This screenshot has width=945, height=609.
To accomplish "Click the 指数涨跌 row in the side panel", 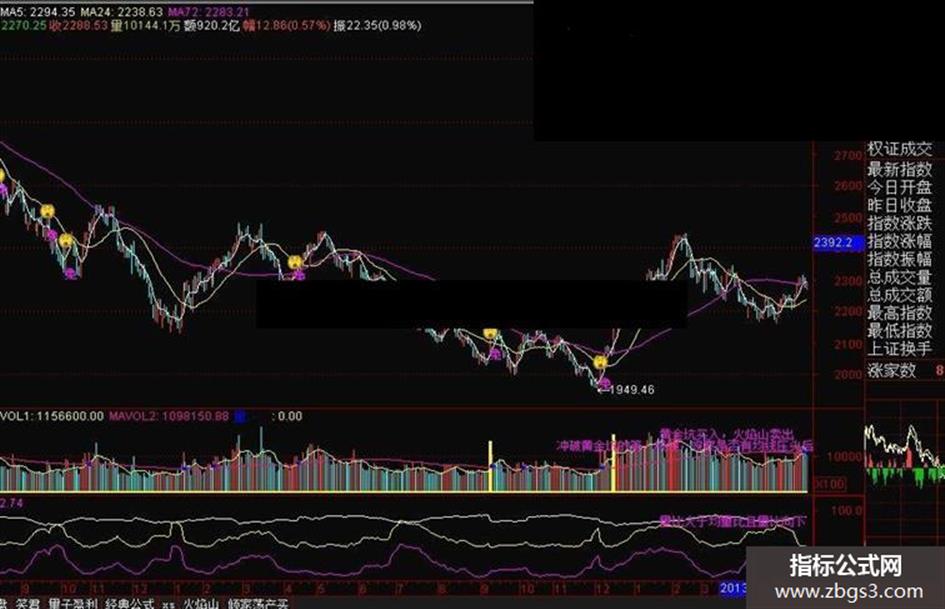I will pos(900,223).
